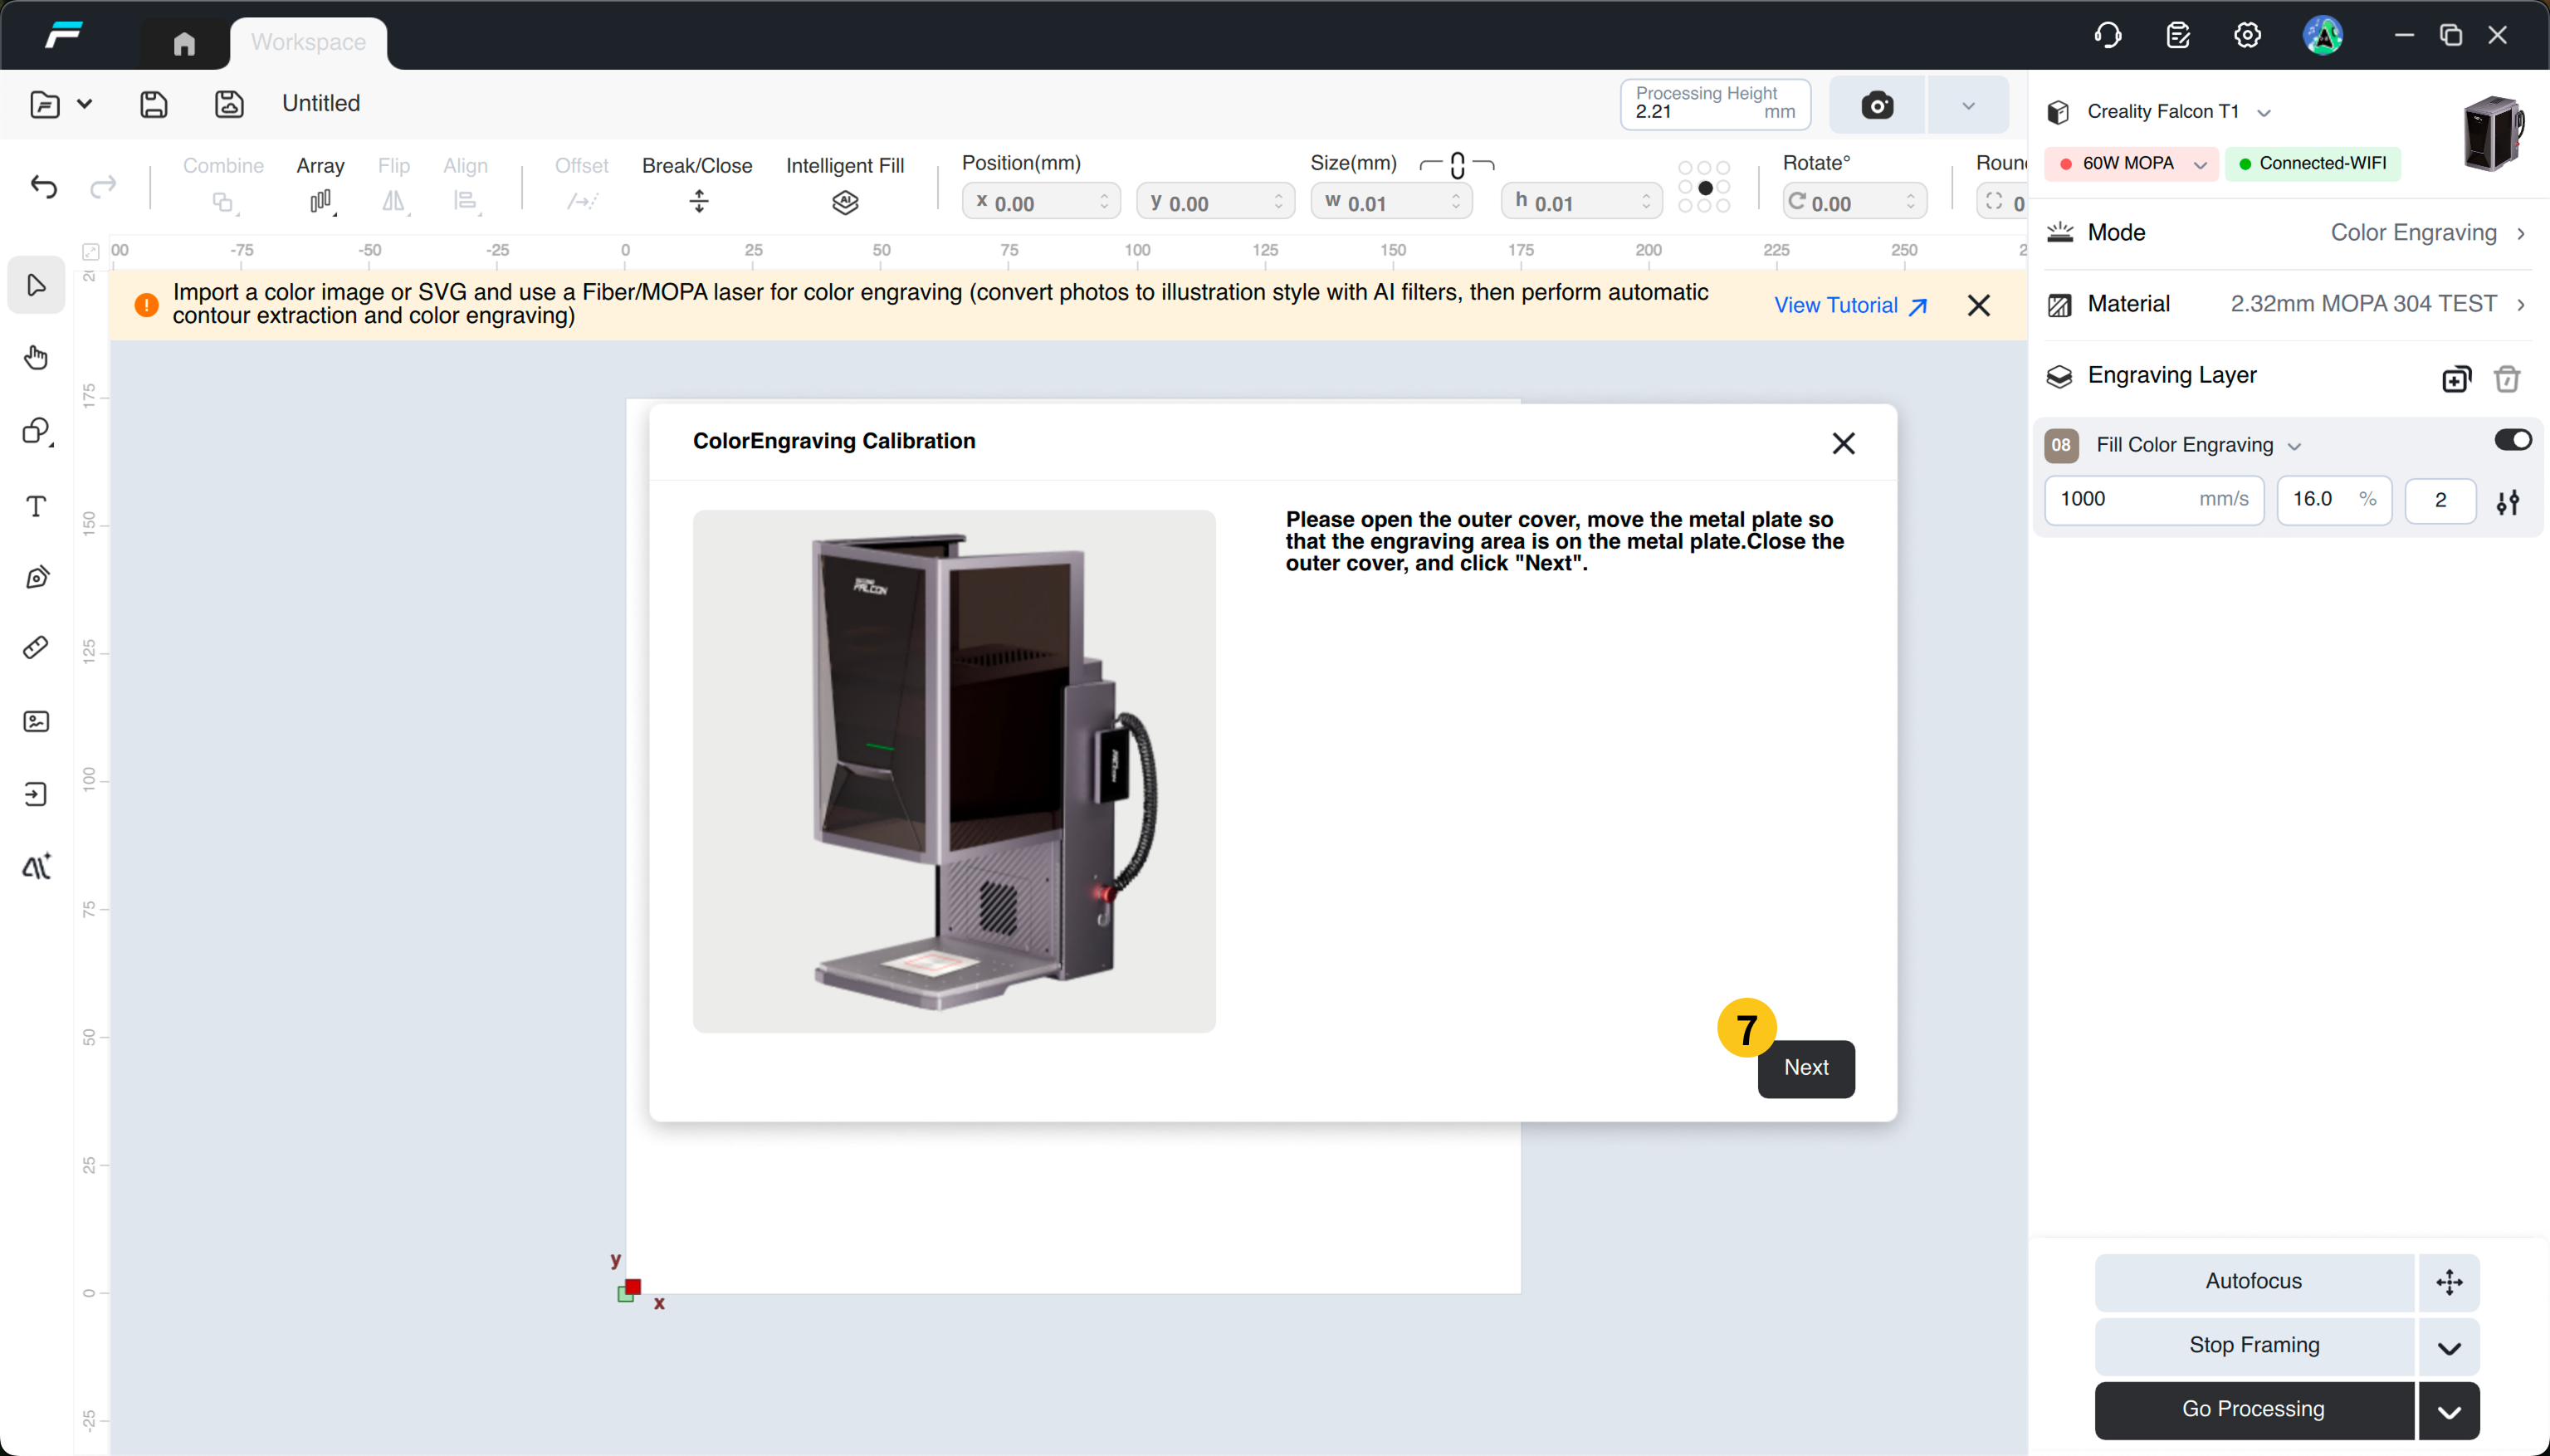Choose the Pan hand tool
This screenshot has height=1456, width=2550.
[37, 358]
